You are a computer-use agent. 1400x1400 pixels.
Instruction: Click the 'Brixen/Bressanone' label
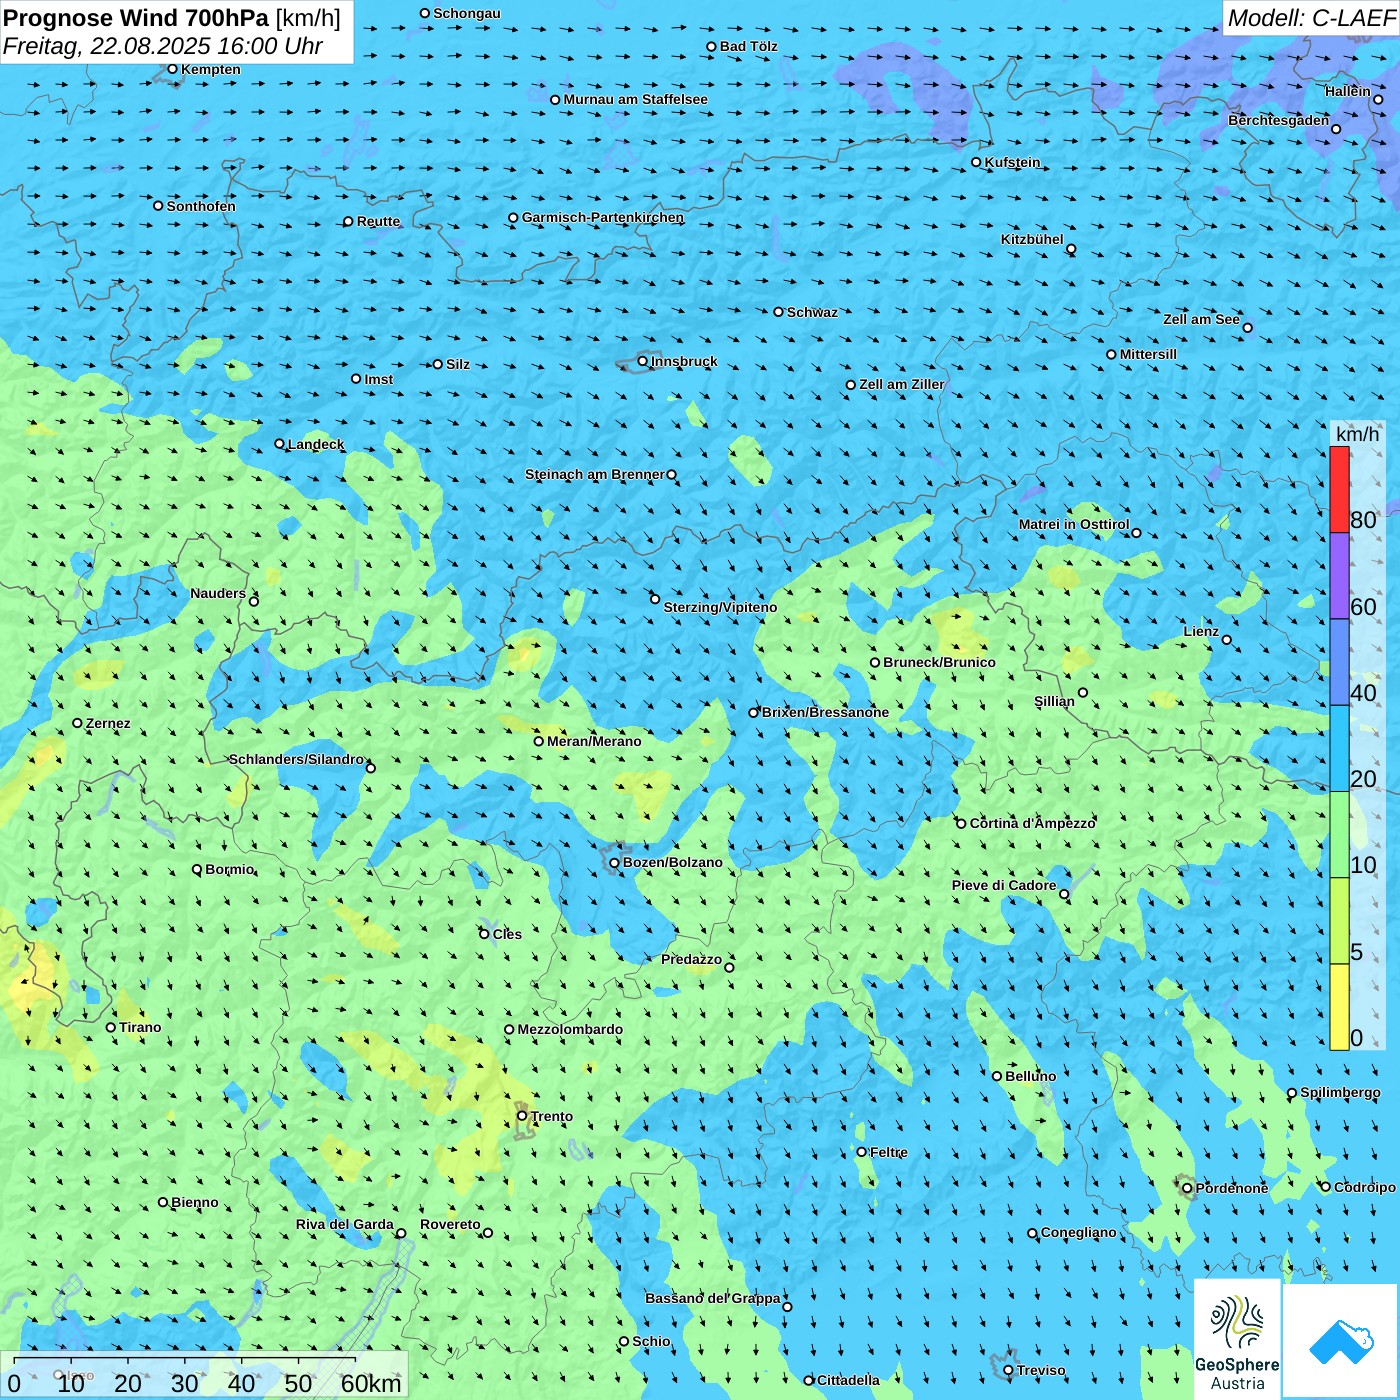coord(825,712)
